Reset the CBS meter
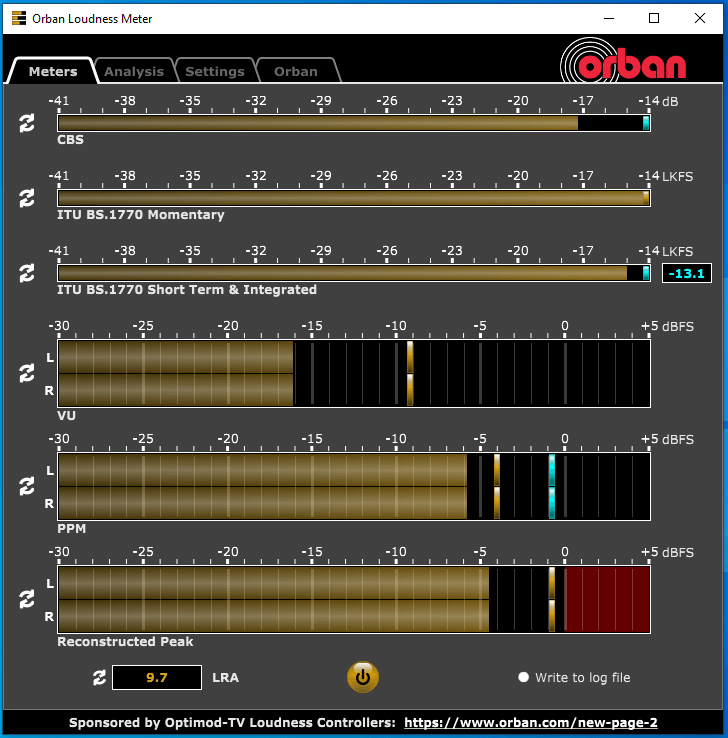The image size is (728, 738). (27, 123)
